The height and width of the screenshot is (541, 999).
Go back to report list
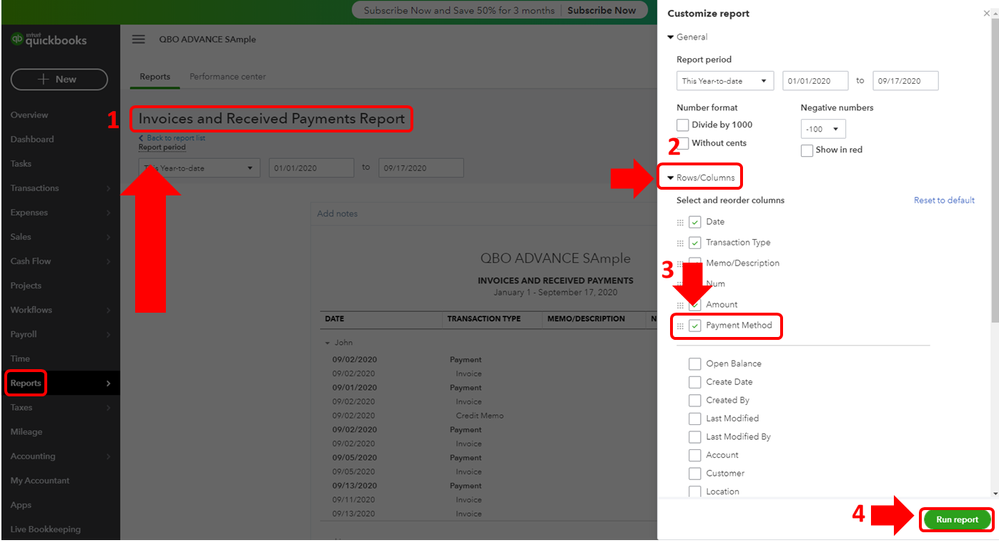[x=172, y=138]
